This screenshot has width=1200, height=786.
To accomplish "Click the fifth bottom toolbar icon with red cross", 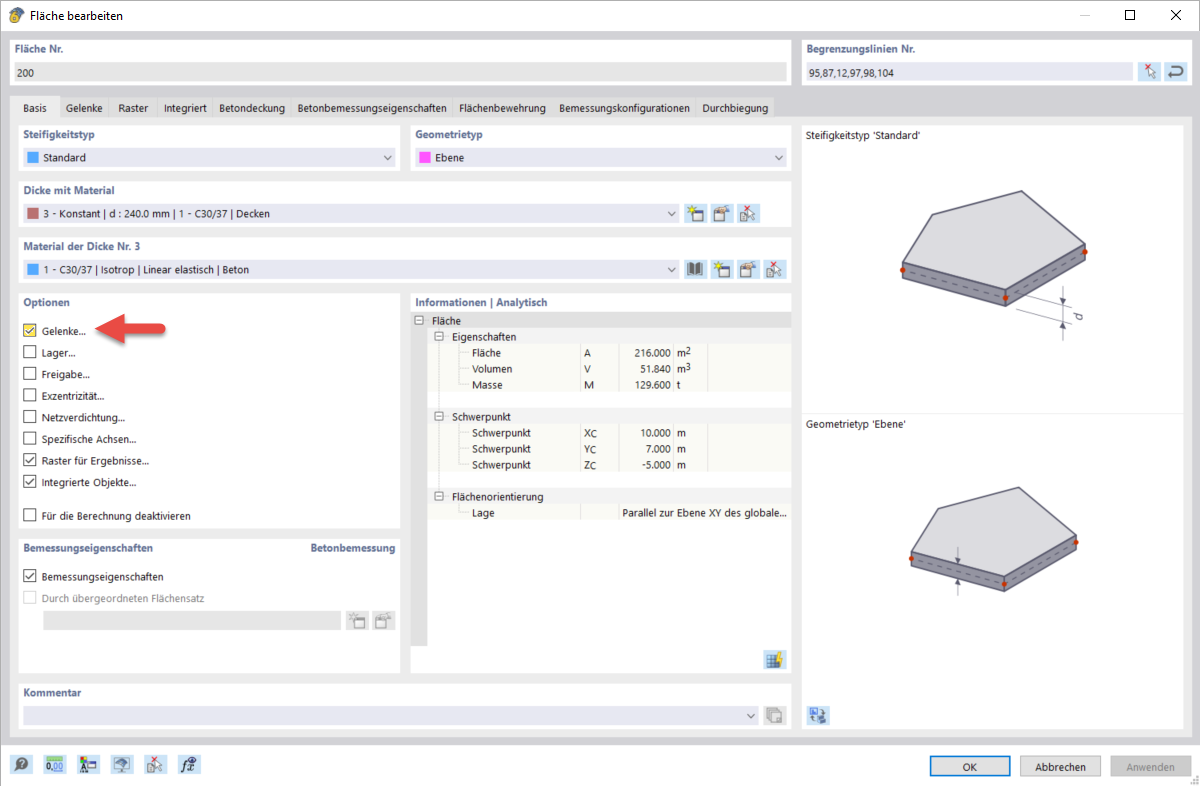I will pos(156,764).
